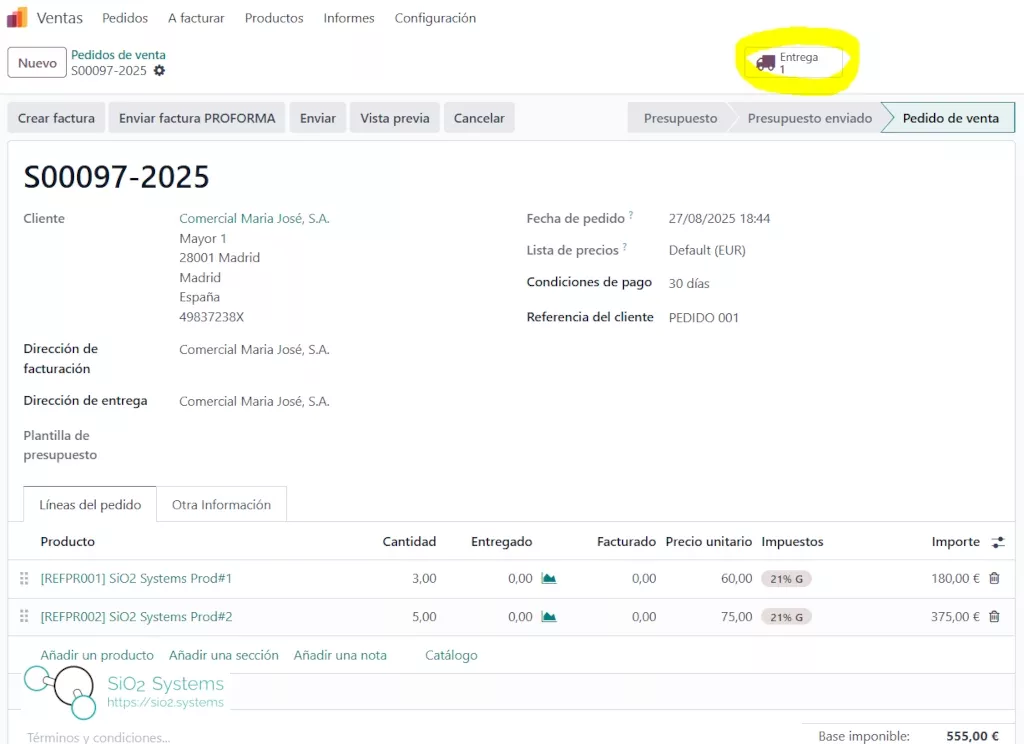The image size is (1024, 744).
Task: Click the Términos y condiciones field
Action: pos(98,737)
